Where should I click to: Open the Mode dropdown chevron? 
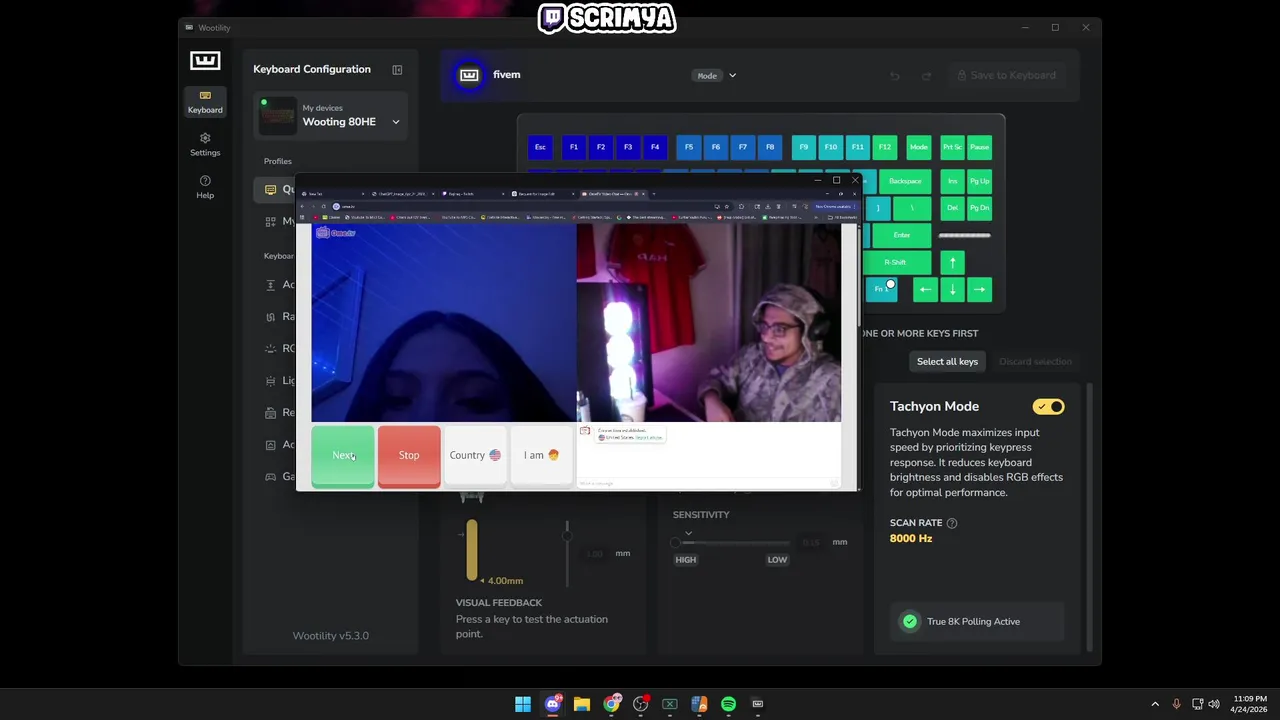[732, 75]
